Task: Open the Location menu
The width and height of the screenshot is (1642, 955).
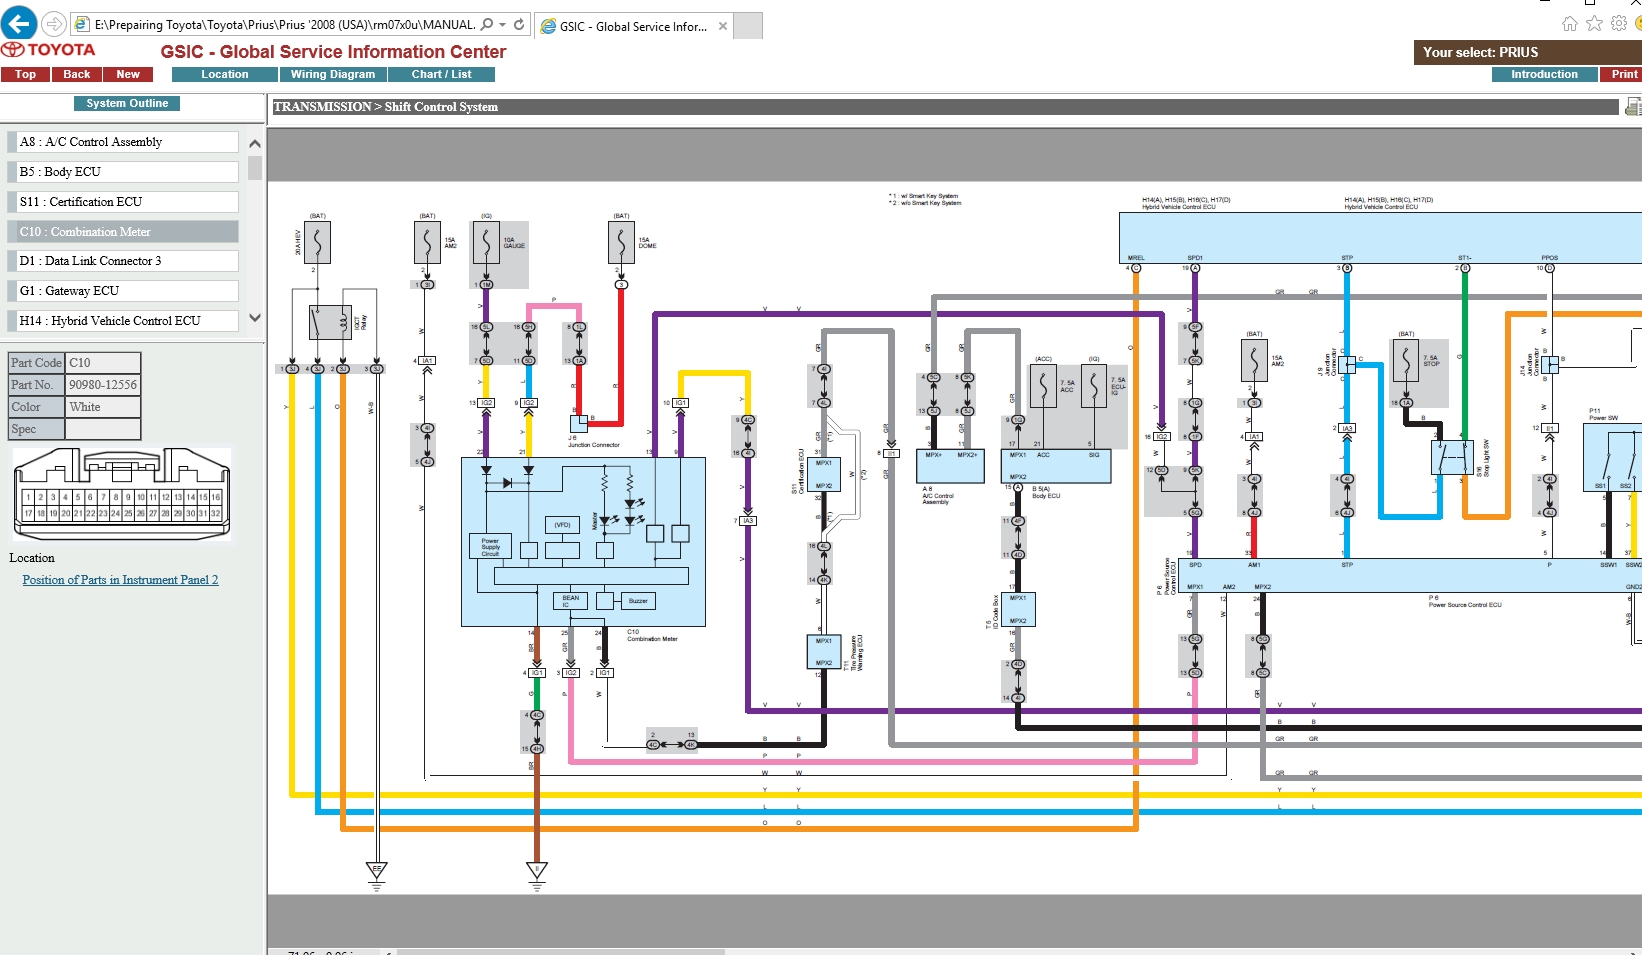Action: [225, 74]
